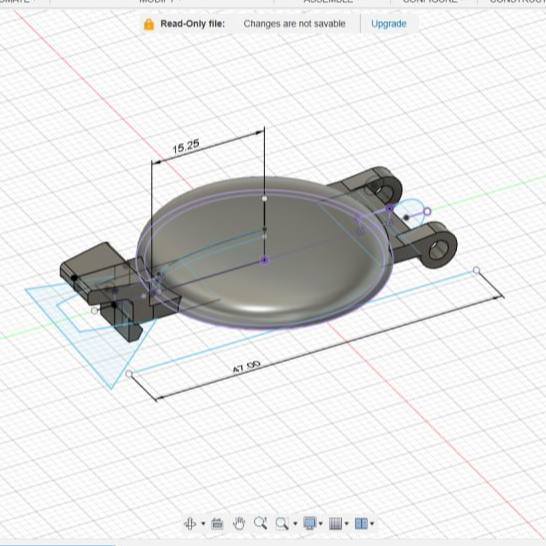This screenshot has width=546, height=546.
Task: Open the Display Settings monitor icon
Action: pyautogui.click(x=310, y=523)
